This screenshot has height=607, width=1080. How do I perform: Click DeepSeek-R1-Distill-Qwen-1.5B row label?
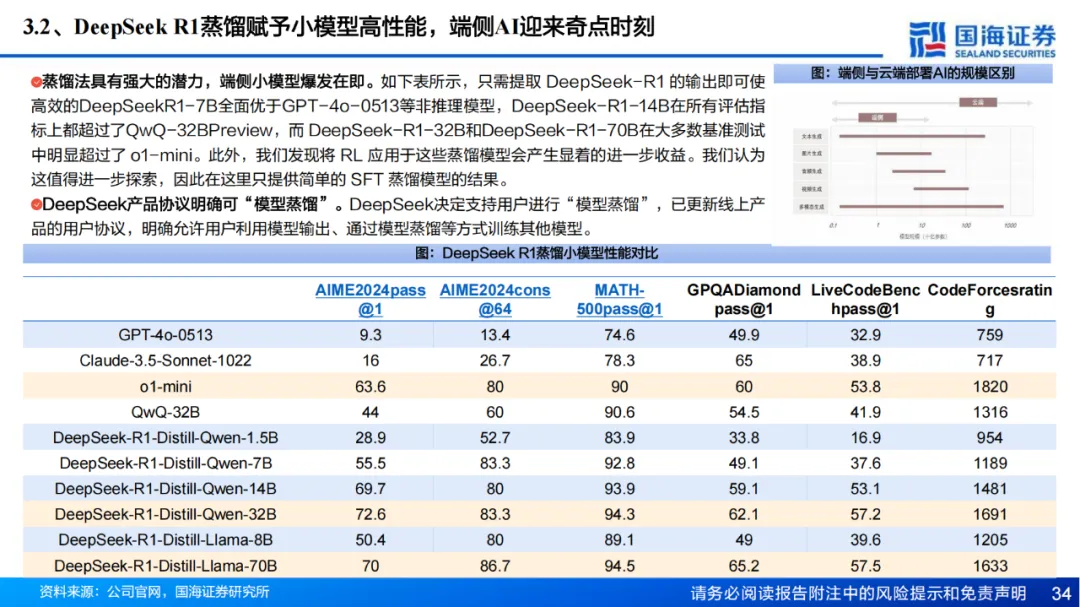165,438
